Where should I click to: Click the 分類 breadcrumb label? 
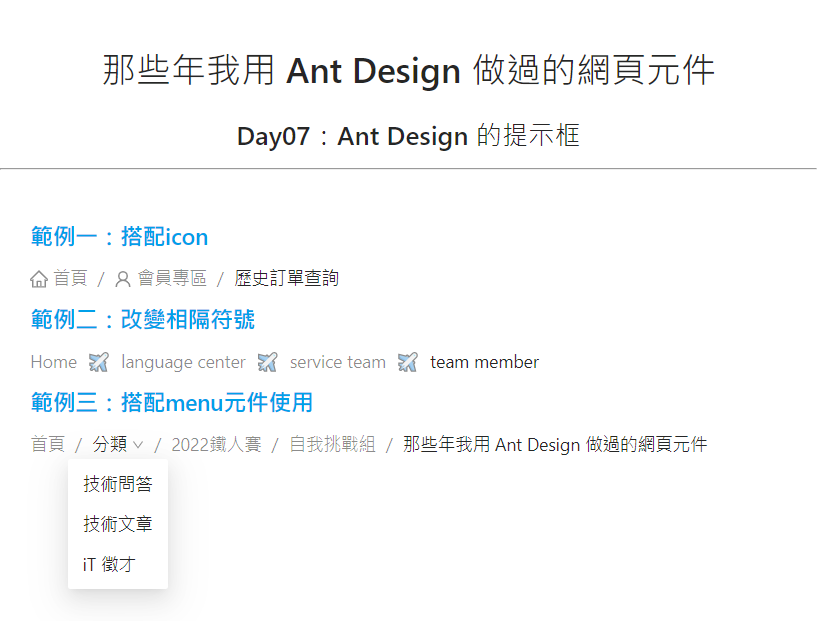click(x=110, y=444)
